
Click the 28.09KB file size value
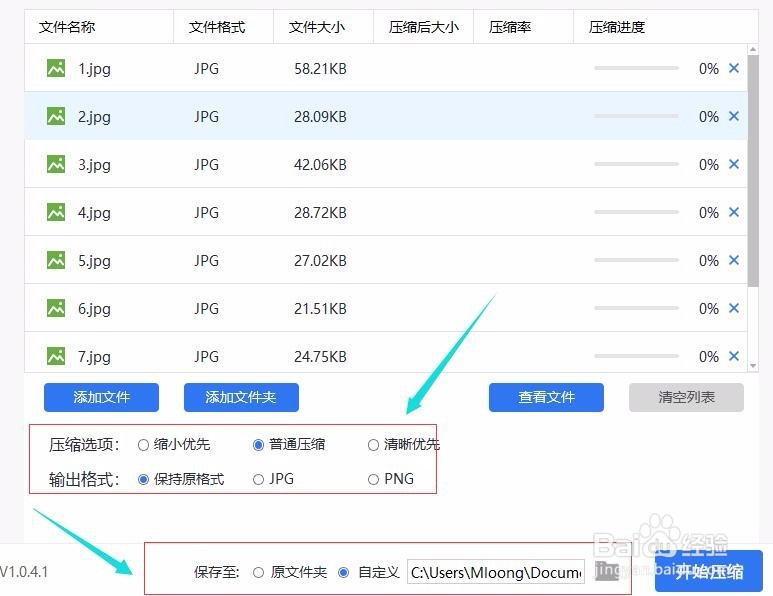pyautogui.click(x=320, y=117)
